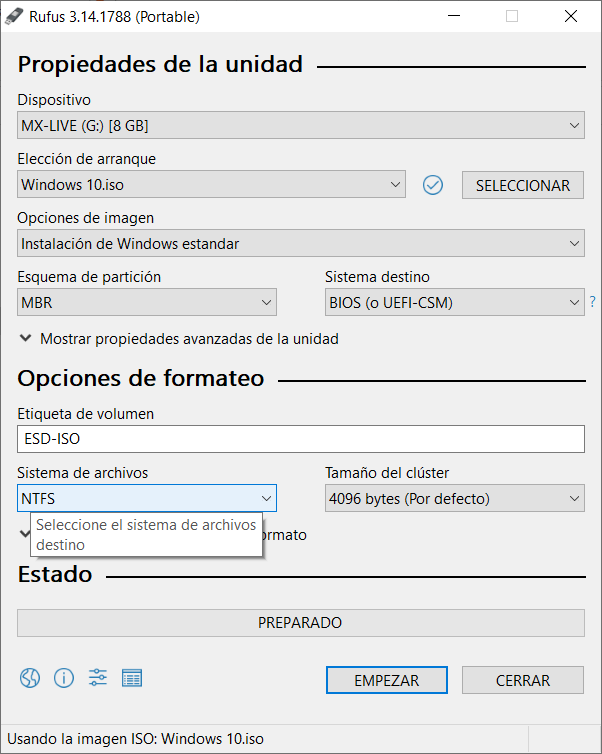Open the language globe icon
This screenshot has width=602, height=754.
30,679
